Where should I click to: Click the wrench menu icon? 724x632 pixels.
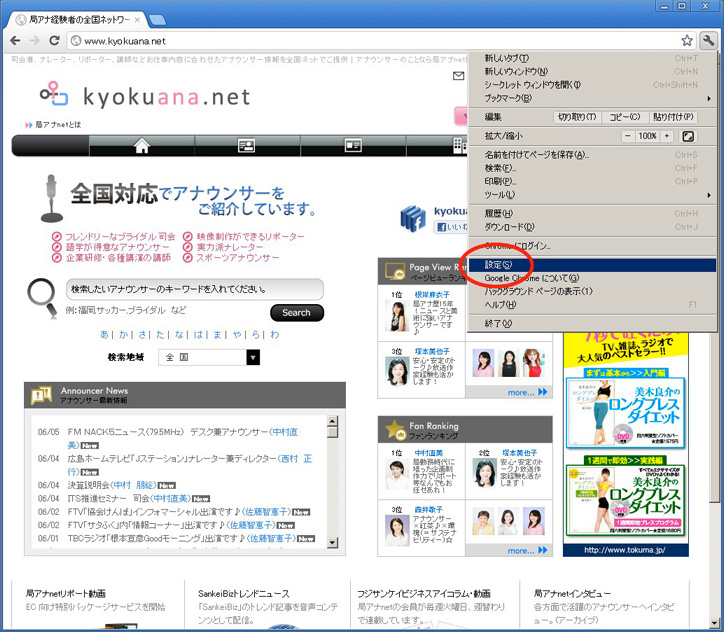click(708, 41)
